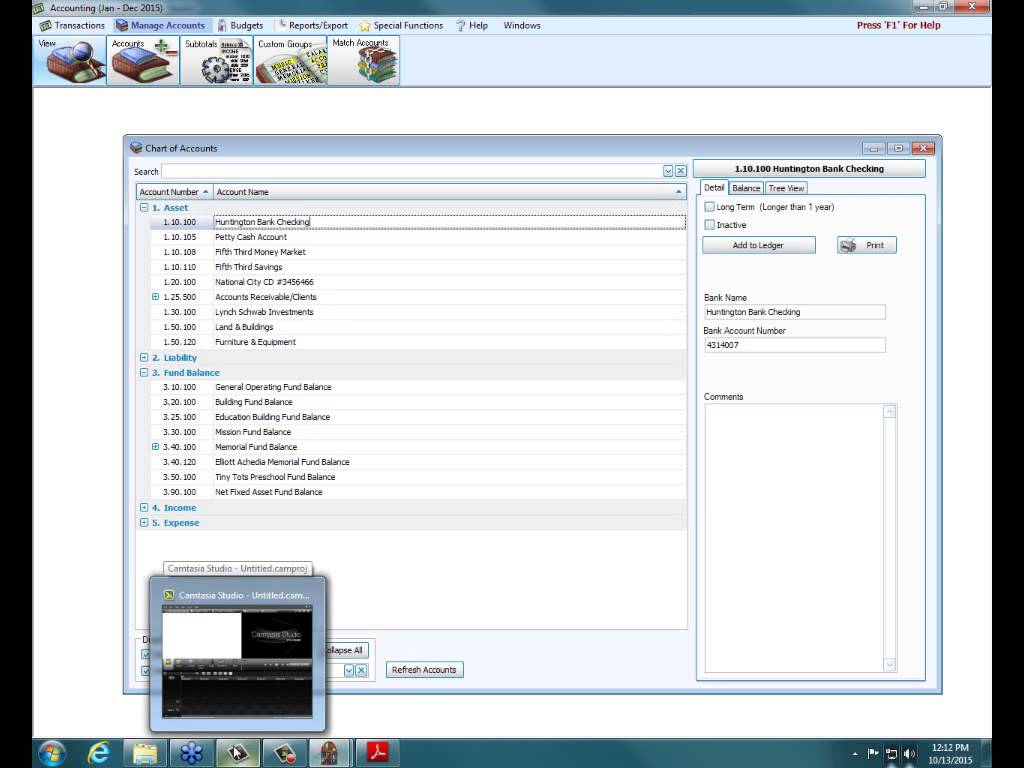Viewport: 1024px width, 768px height.
Task: Open the search field dropdown arrow
Action: click(x=668, y=172)
